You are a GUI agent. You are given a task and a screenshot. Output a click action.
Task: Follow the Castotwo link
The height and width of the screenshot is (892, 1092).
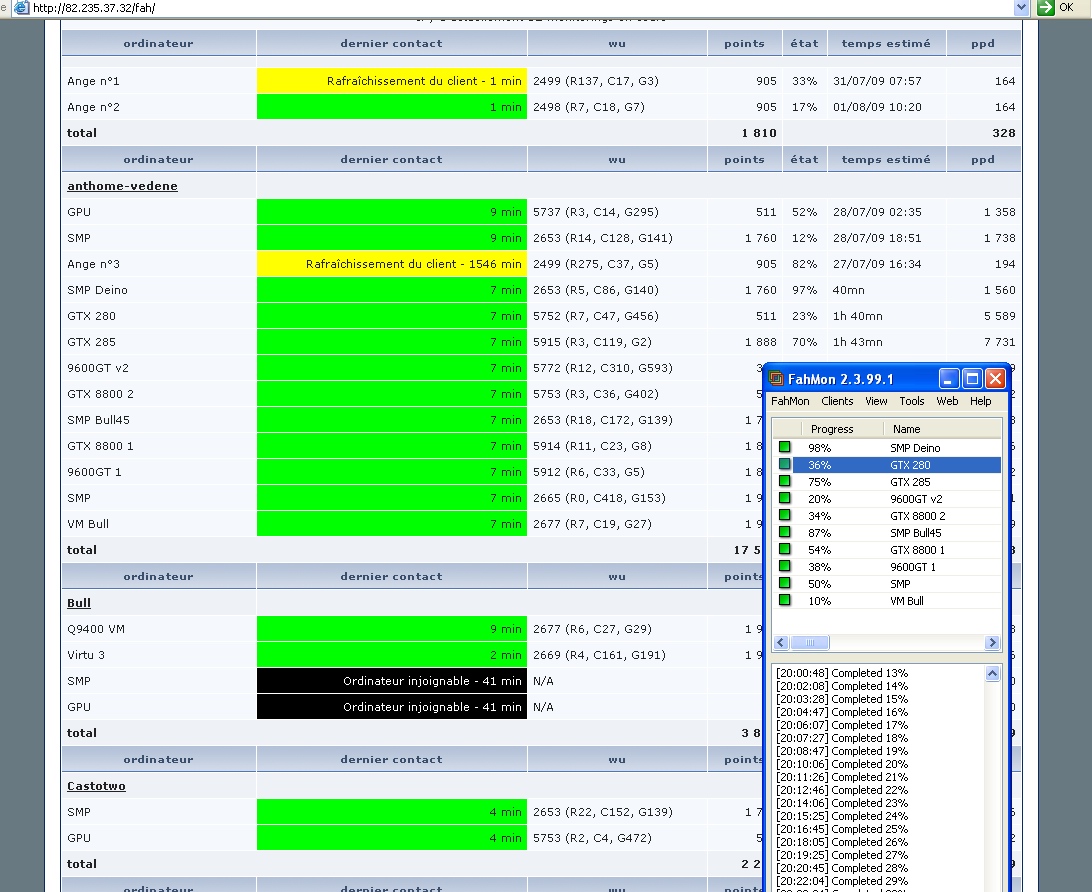[96, 786]
